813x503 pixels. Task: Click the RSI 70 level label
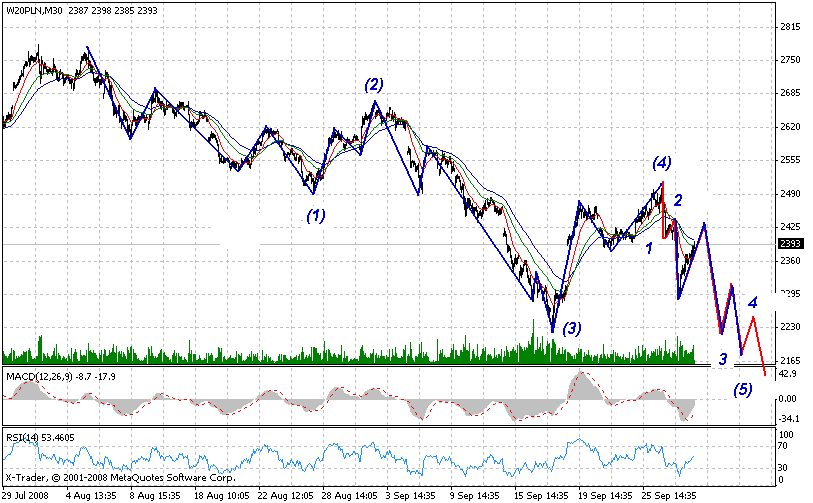(786, 448)
